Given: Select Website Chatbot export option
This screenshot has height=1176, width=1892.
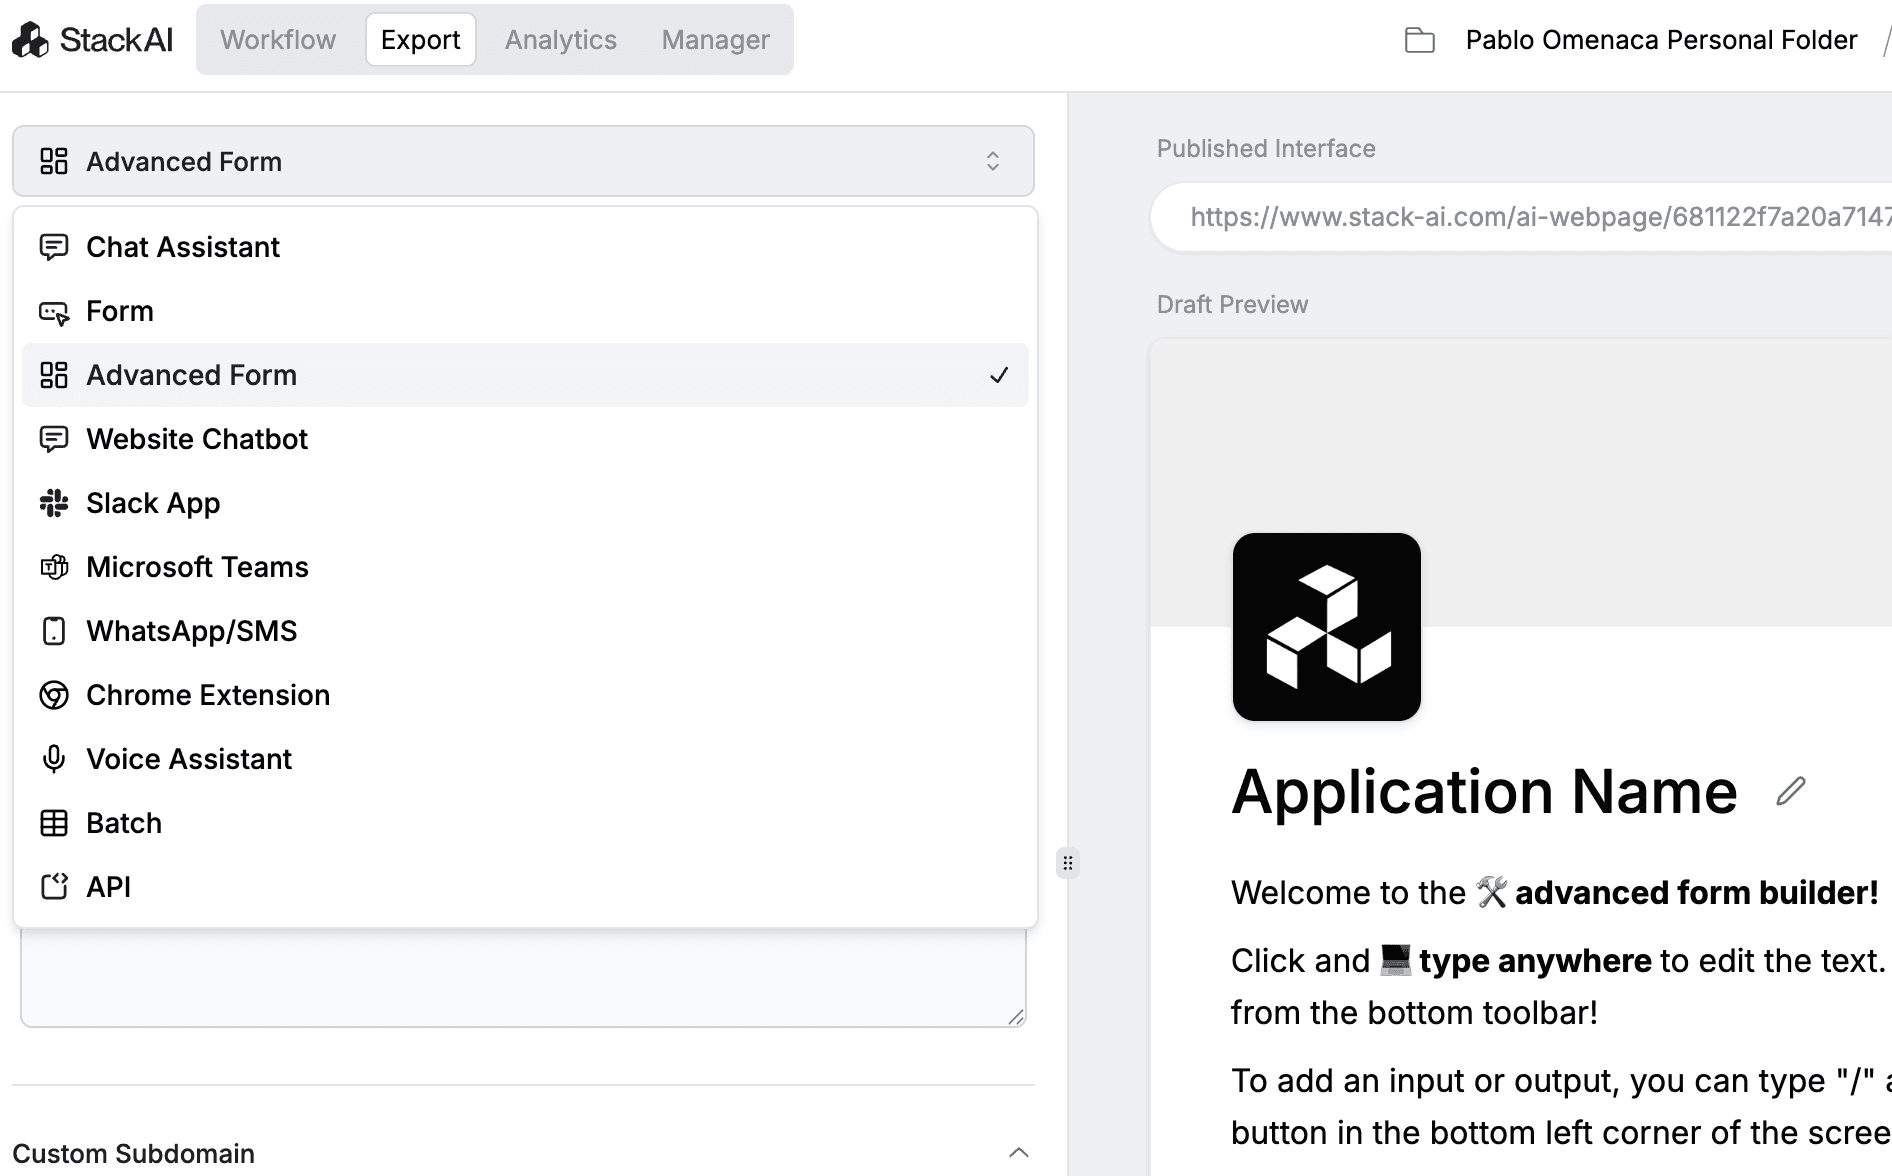Looking at the screenshot, I should 525,439.
